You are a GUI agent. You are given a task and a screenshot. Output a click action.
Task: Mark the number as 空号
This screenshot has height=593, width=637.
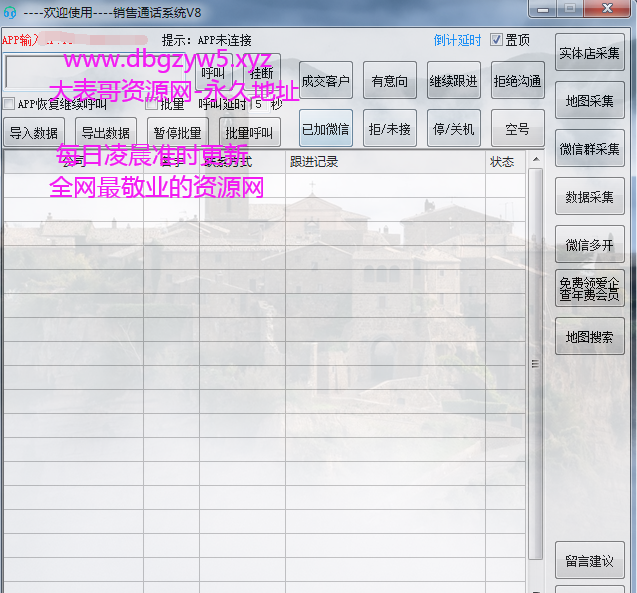517,129
